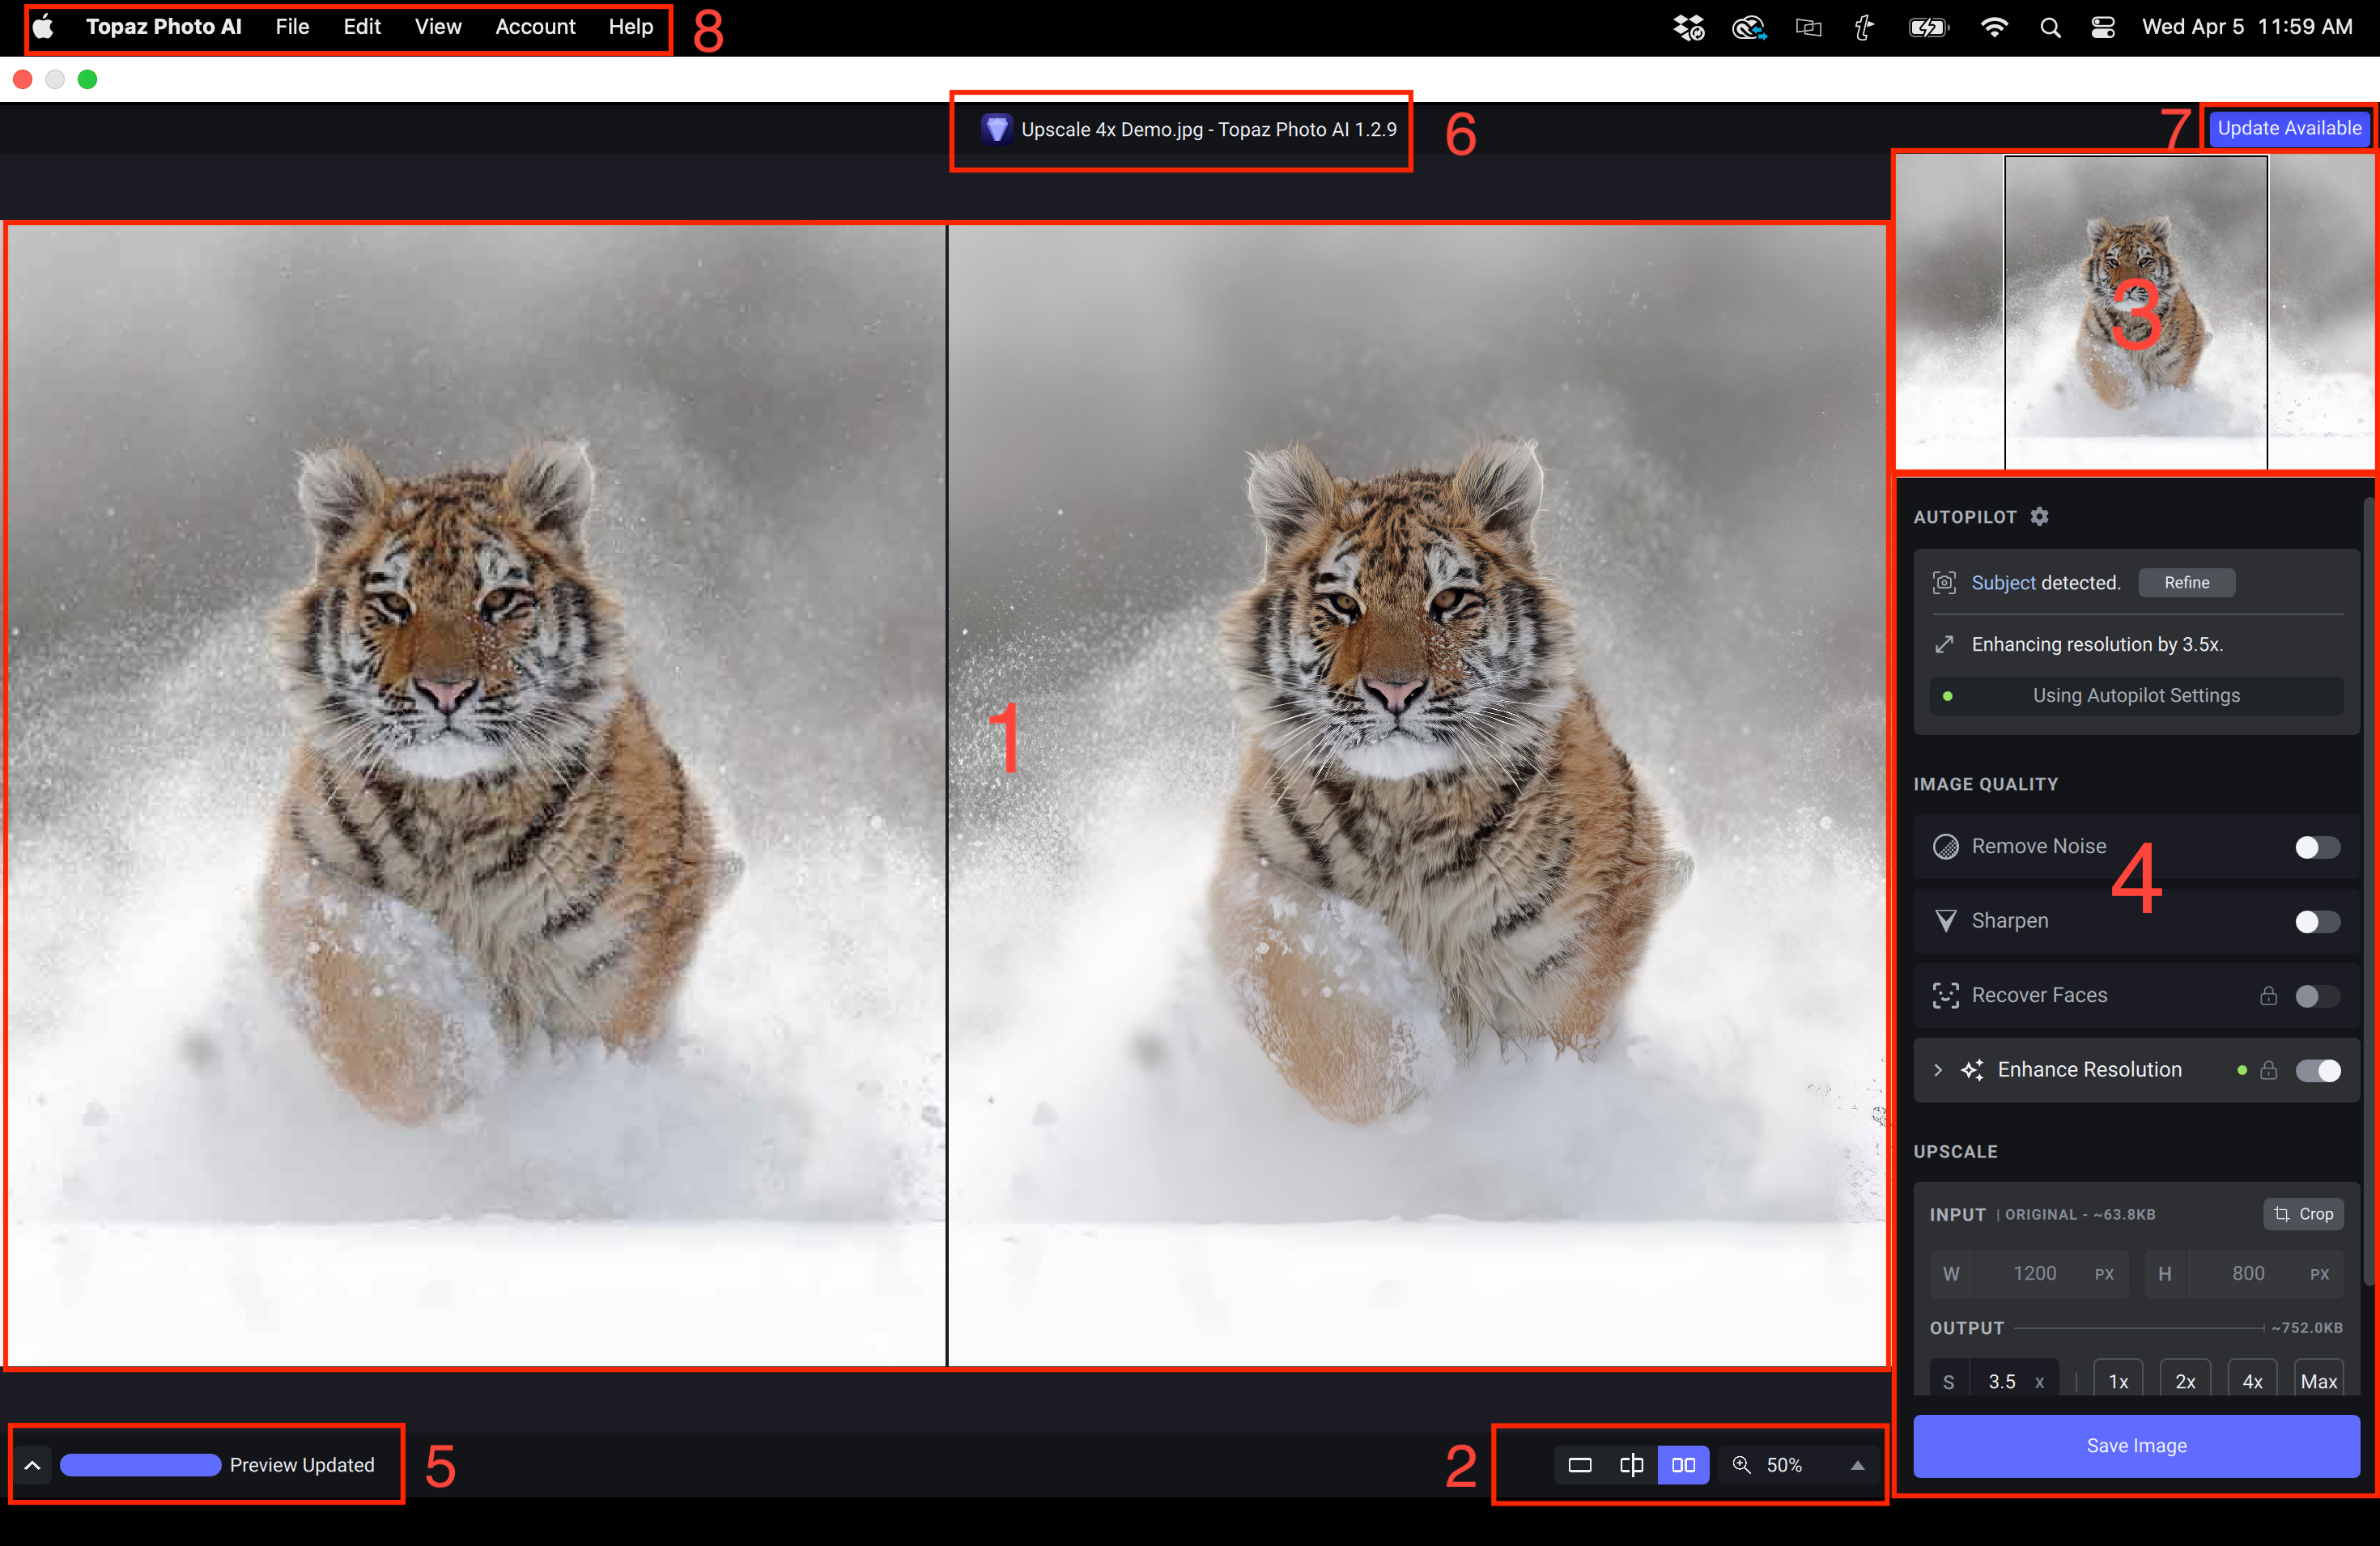Click the Recover Faces lock icon
This screenshot has height=1546, width=2380.
[x=2268, y=995]
